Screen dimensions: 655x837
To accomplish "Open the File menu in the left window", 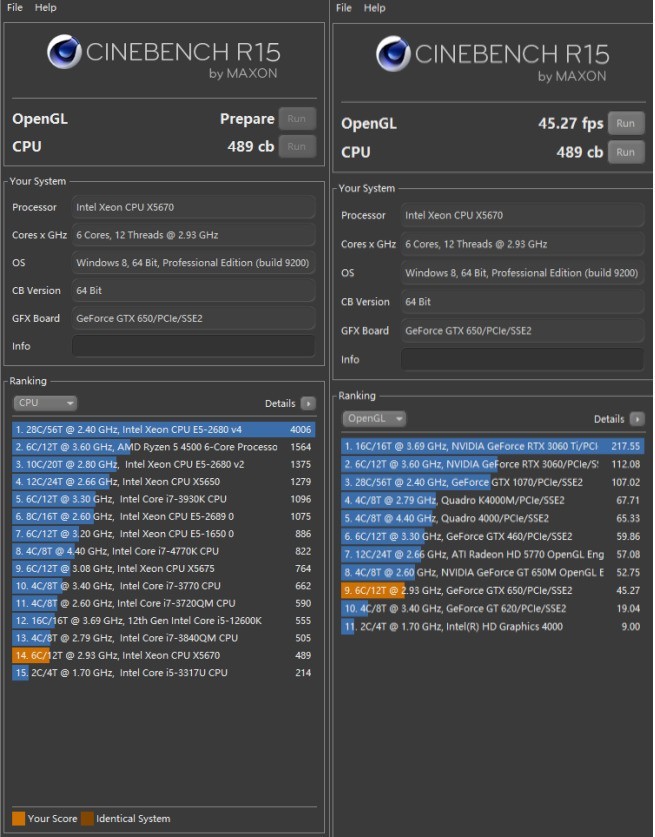I will point(15,8).
